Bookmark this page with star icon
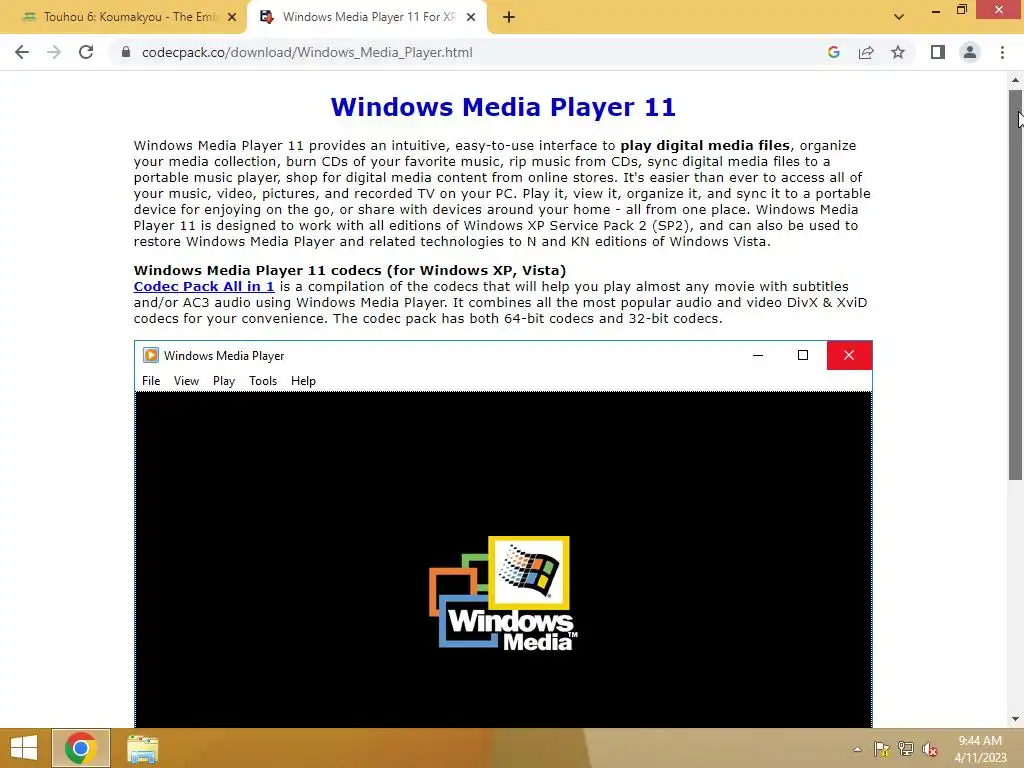Viewport: 1024px width, 768px height. (x=898, y=52)
